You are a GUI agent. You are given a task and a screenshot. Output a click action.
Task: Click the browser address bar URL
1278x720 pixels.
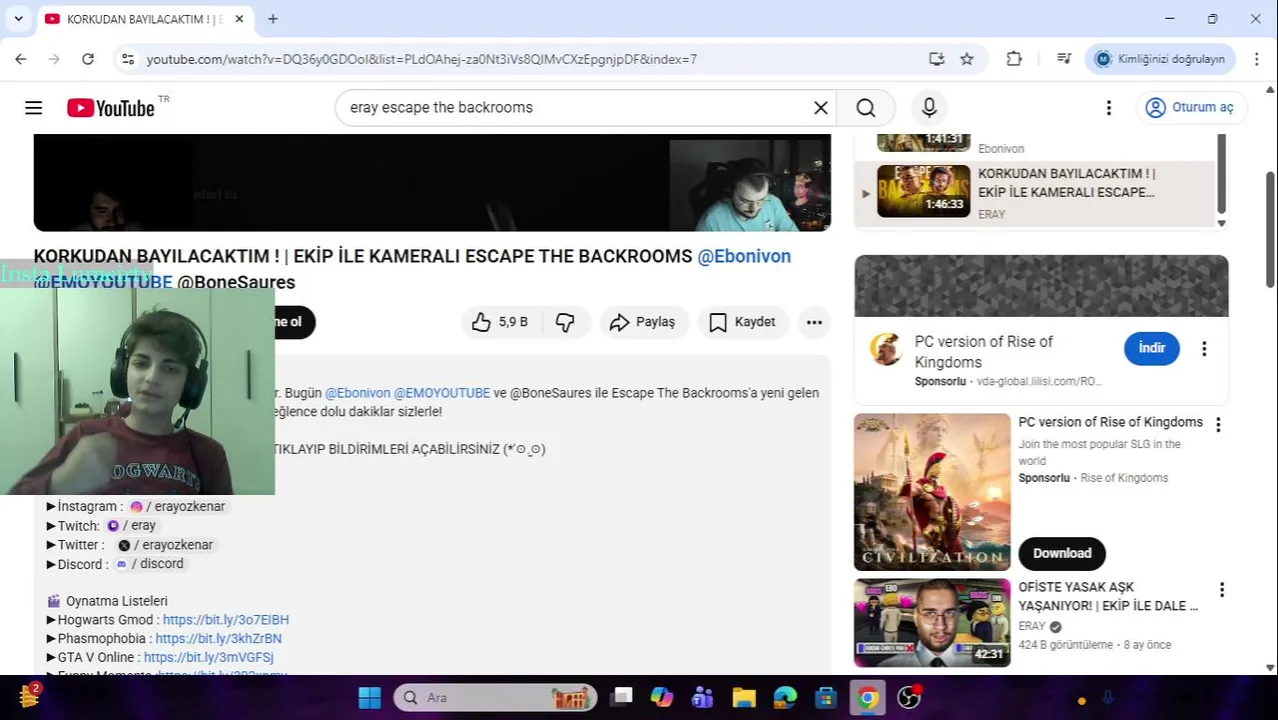click(x=421, y=59)
